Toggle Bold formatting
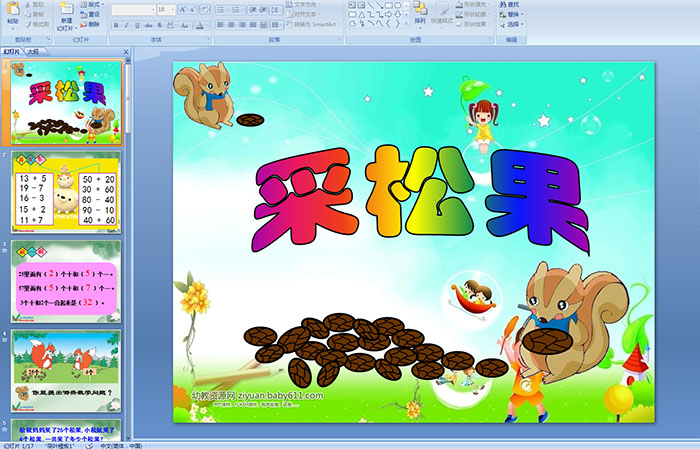700x449 pixels. [x=116, y=25]
